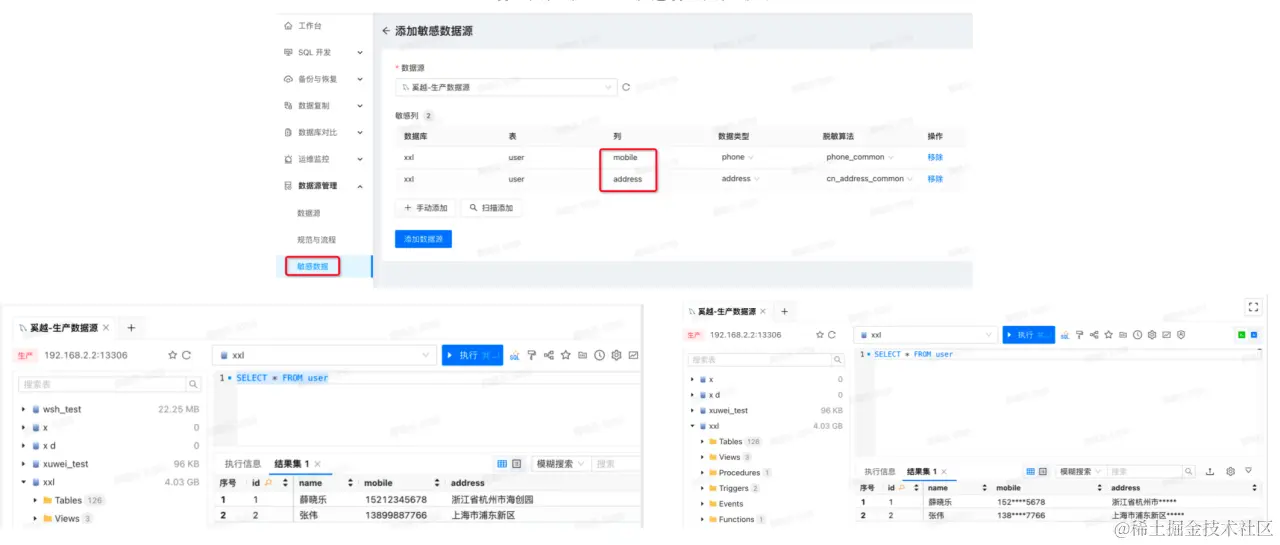
Task: Open cn_address_common algorithm dropdown
Action: pyautogui.click(x=870, y=179)
